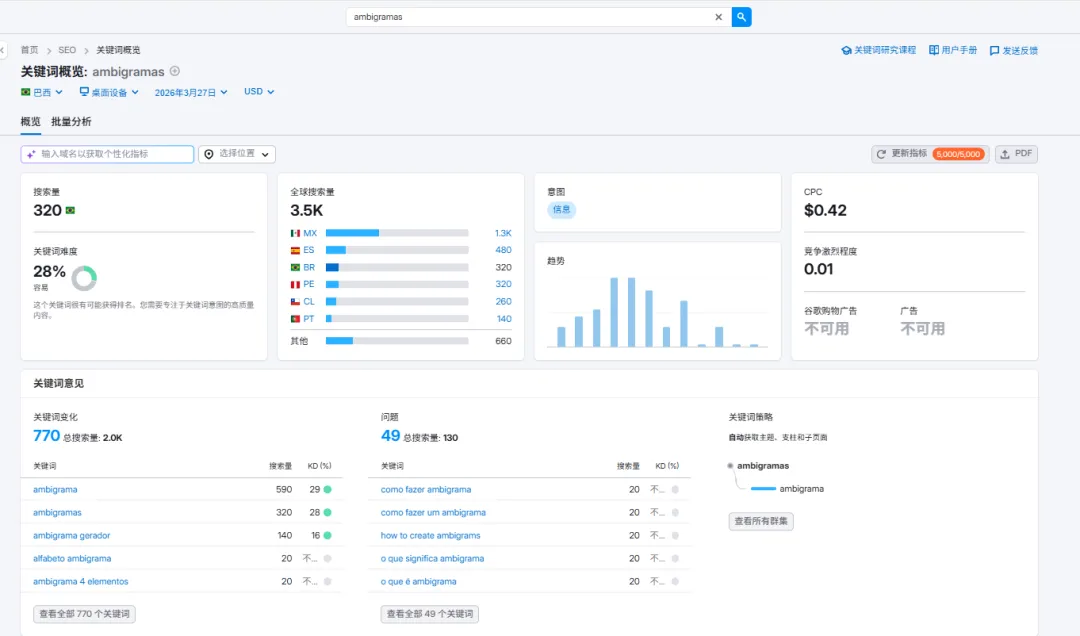Open 关键词研究课程 link
Image resolution: width=1080 pixels, height=636 pixels.
point(879,50)
